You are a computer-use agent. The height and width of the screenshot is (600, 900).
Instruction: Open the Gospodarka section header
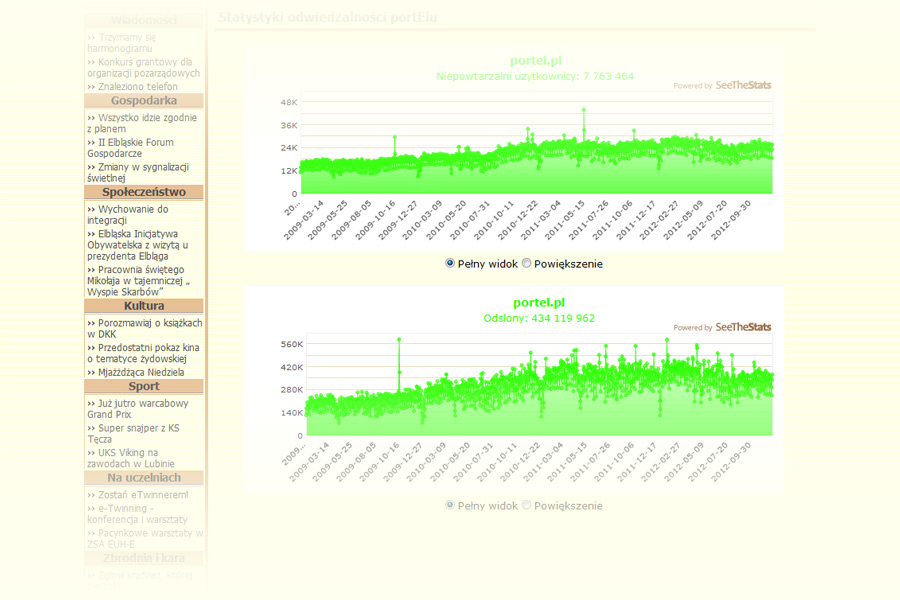(144, 100)
